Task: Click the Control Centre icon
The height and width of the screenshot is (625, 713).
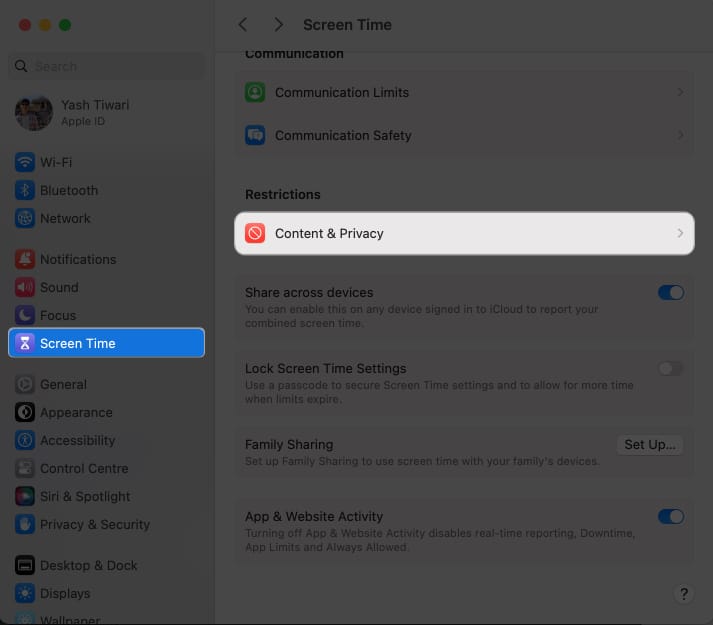Action: point(25,468)
